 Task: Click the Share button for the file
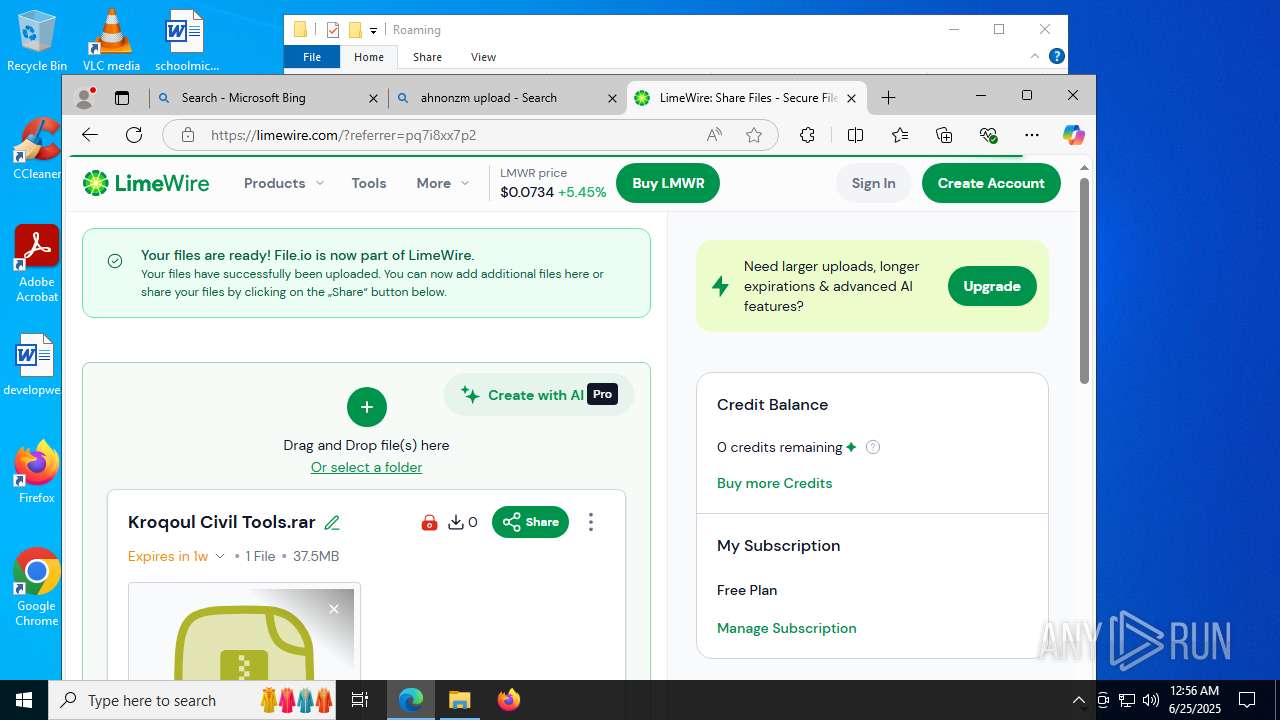[530, 522]
